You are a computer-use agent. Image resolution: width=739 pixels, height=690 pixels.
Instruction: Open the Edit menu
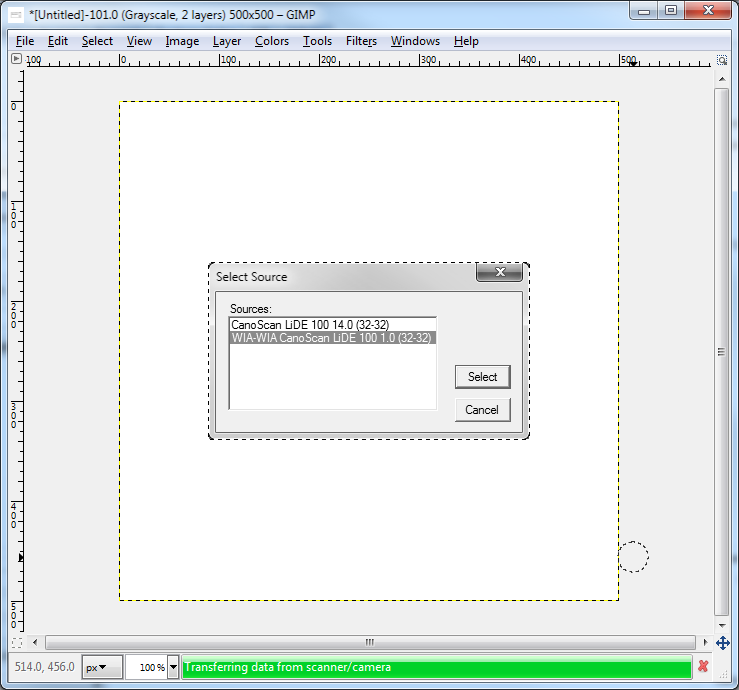(58, 41)
